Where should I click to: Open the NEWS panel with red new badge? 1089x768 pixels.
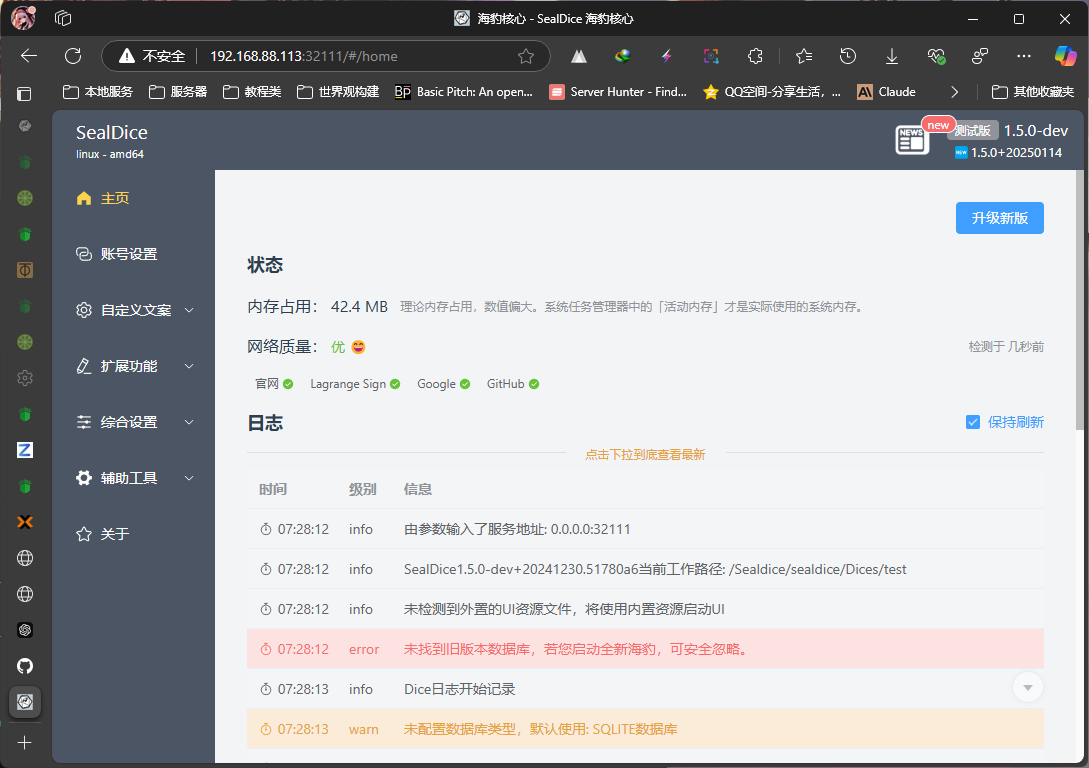tap(911, 140)
